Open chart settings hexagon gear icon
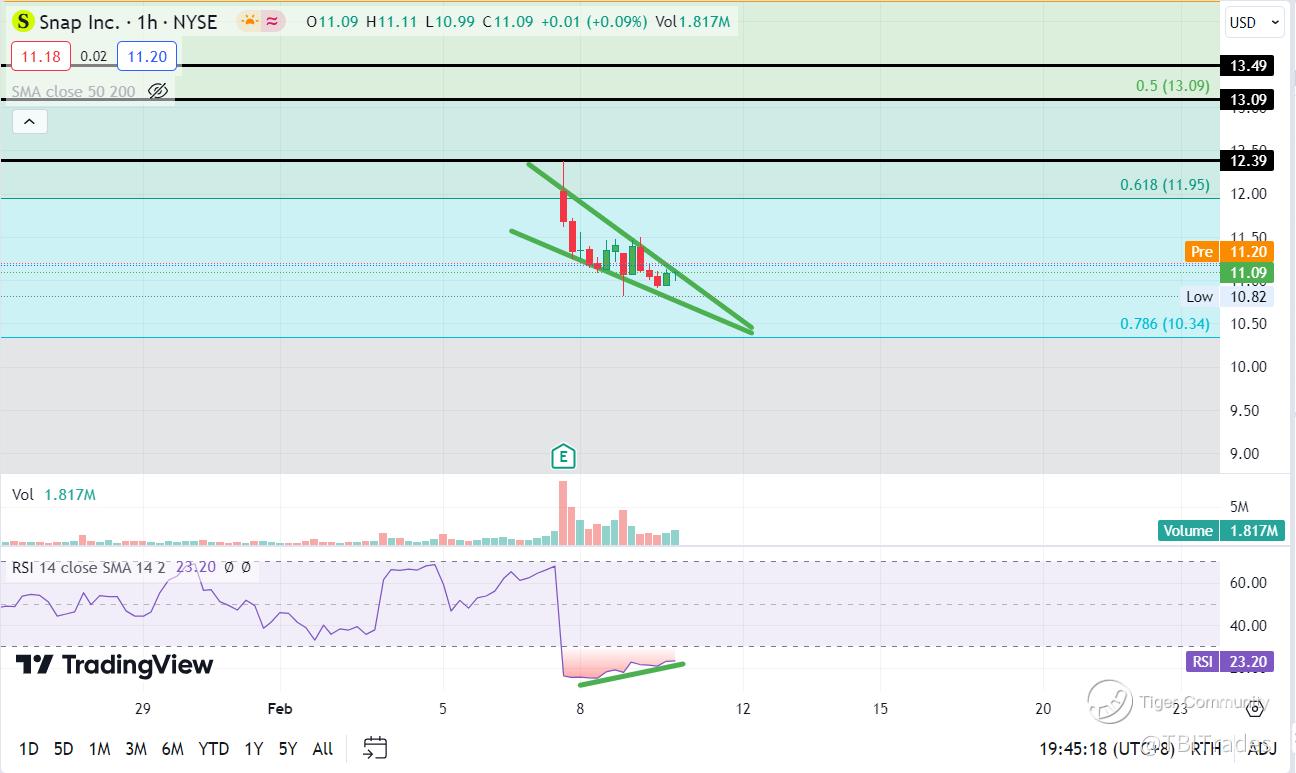 click(x=1255, y=708)
